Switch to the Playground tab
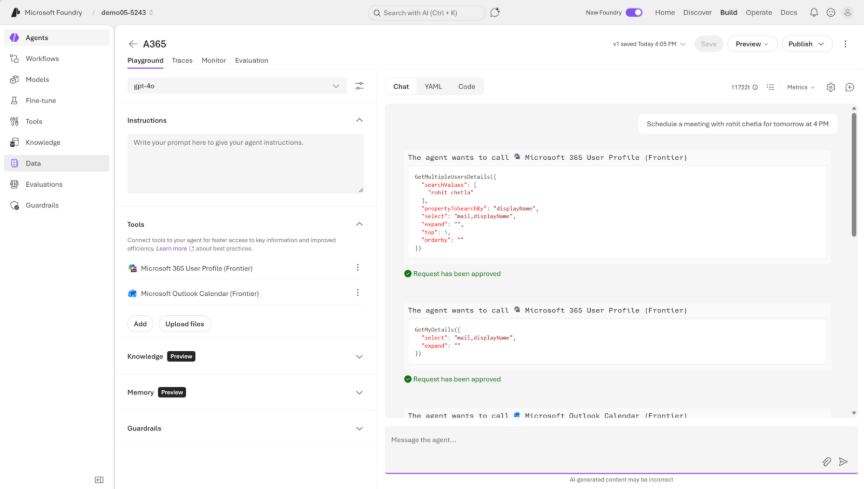 [x=145, y=61]
